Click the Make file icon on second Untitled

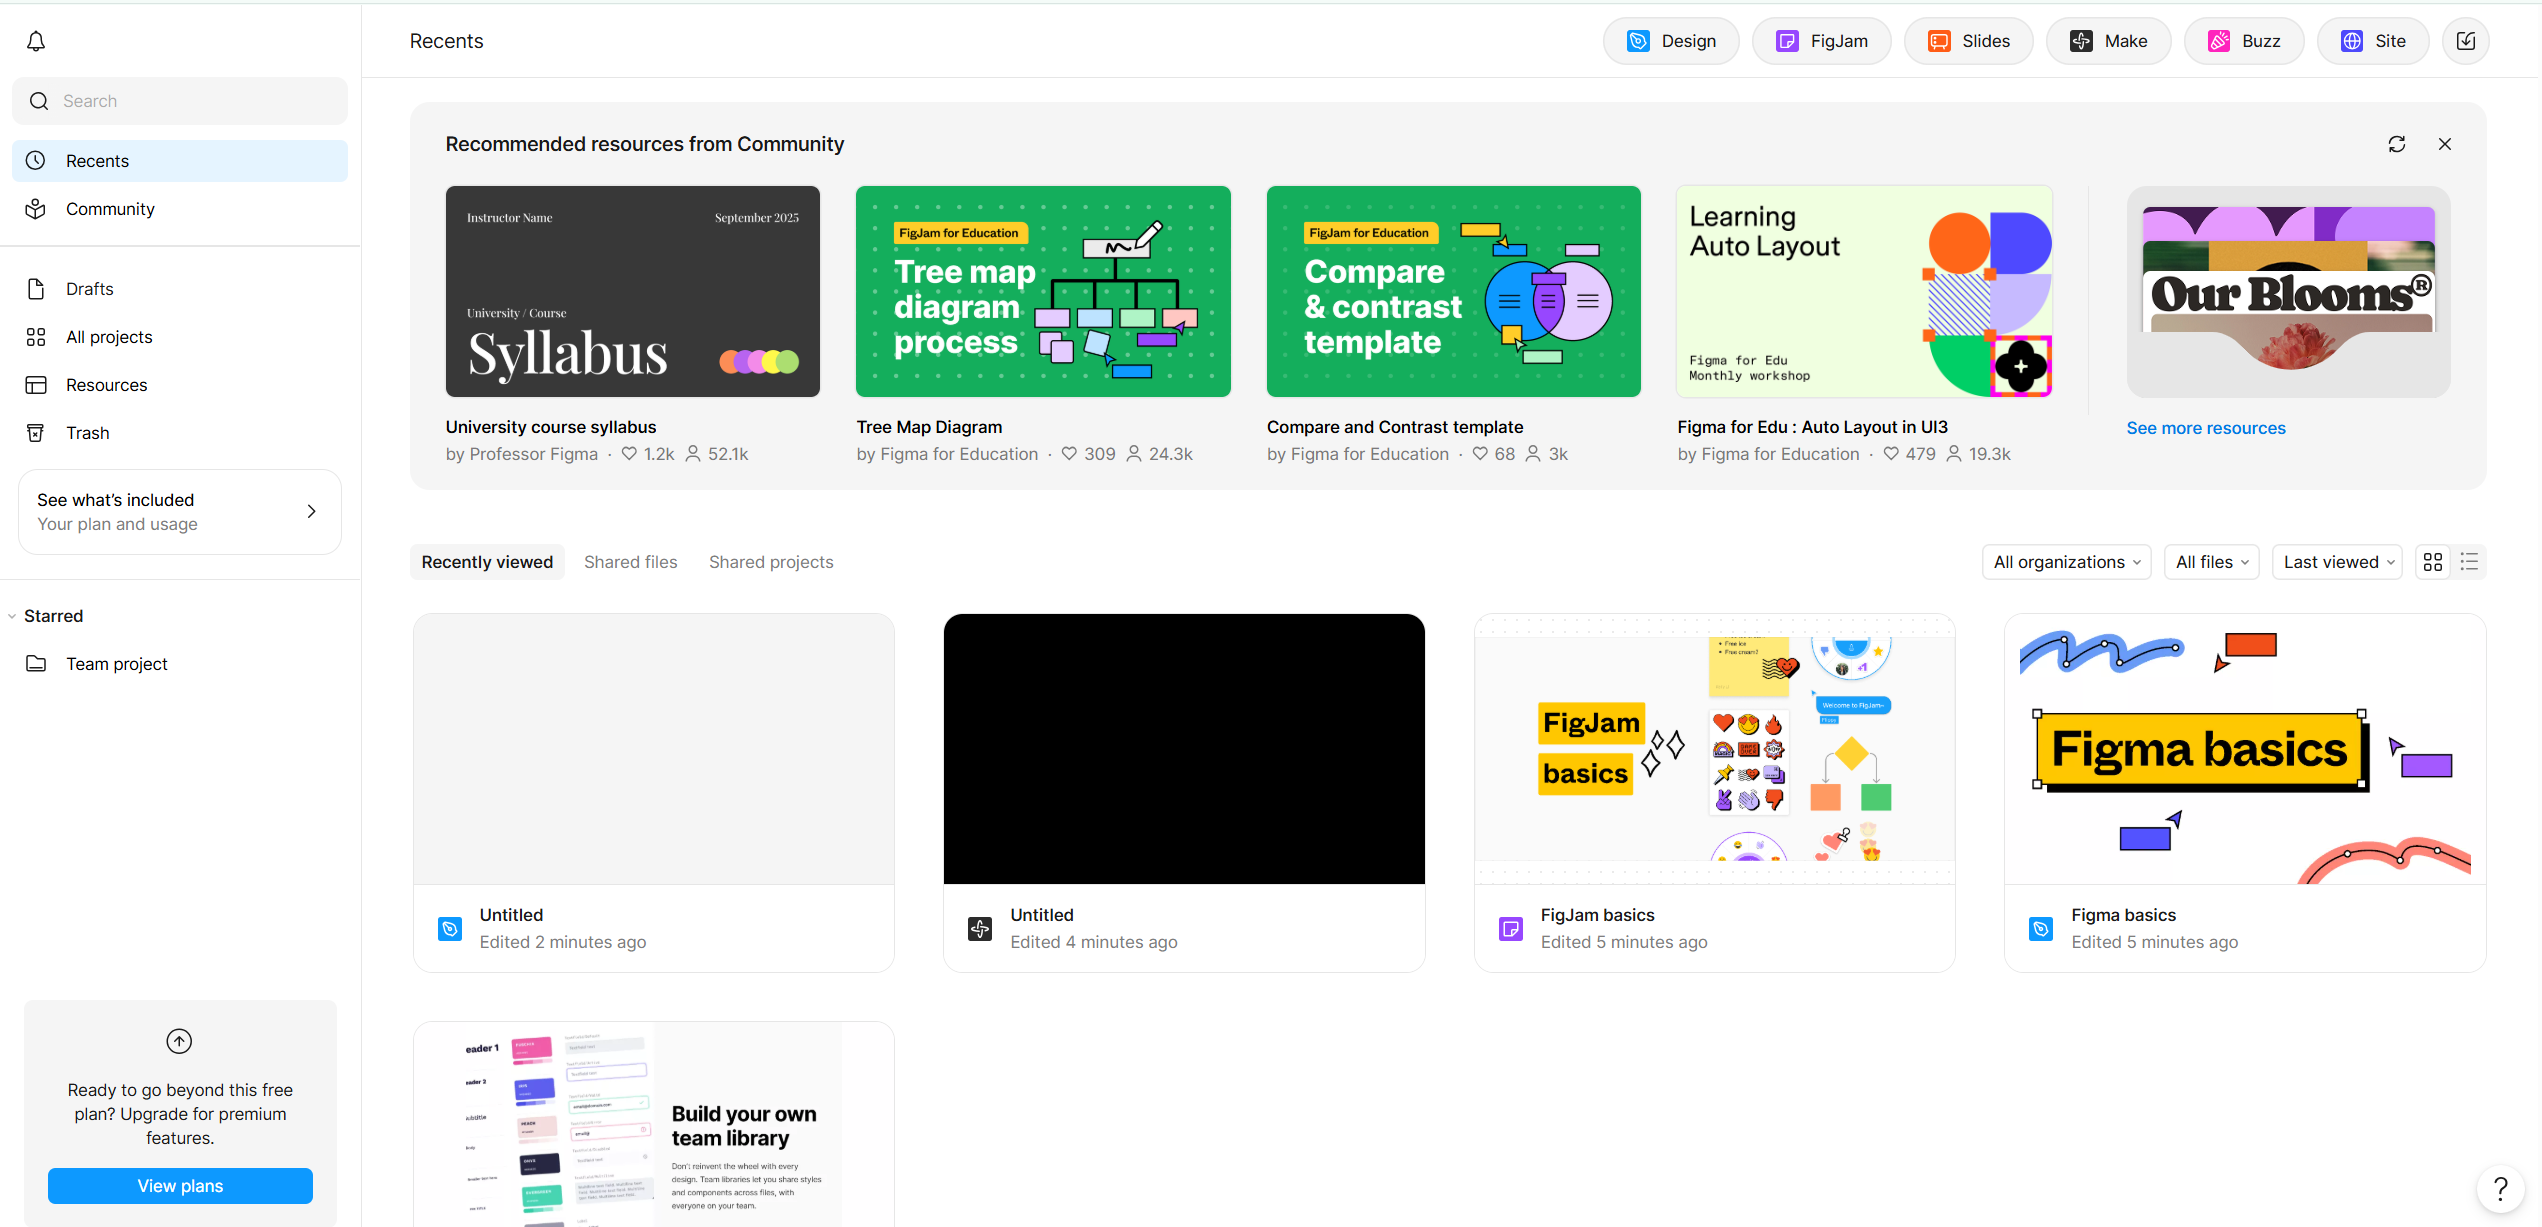coord(980,929)
